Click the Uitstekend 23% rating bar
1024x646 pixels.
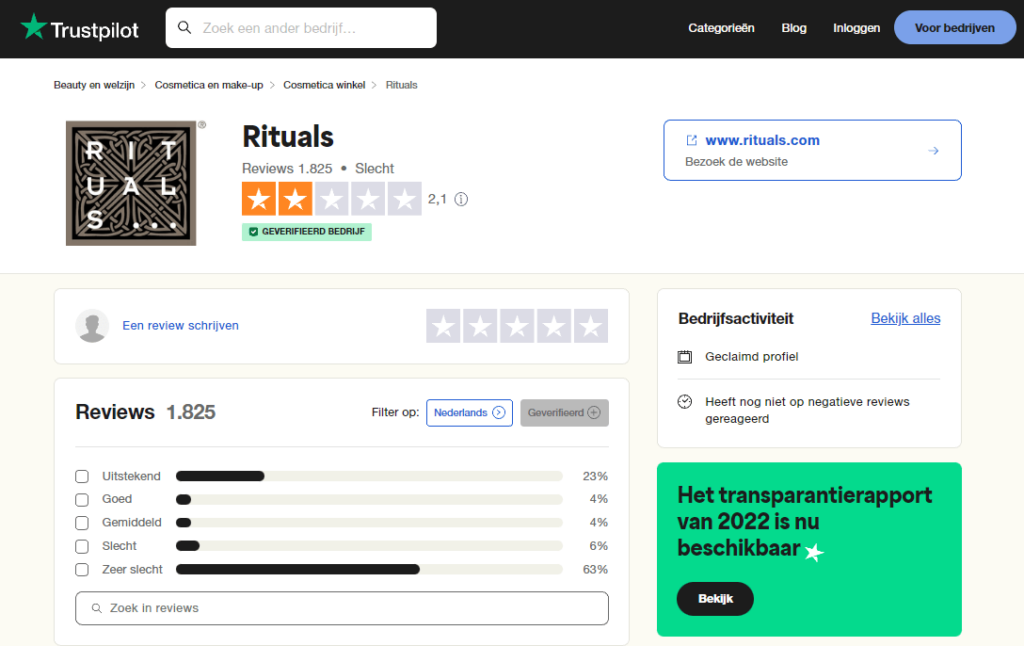(369, 476)
